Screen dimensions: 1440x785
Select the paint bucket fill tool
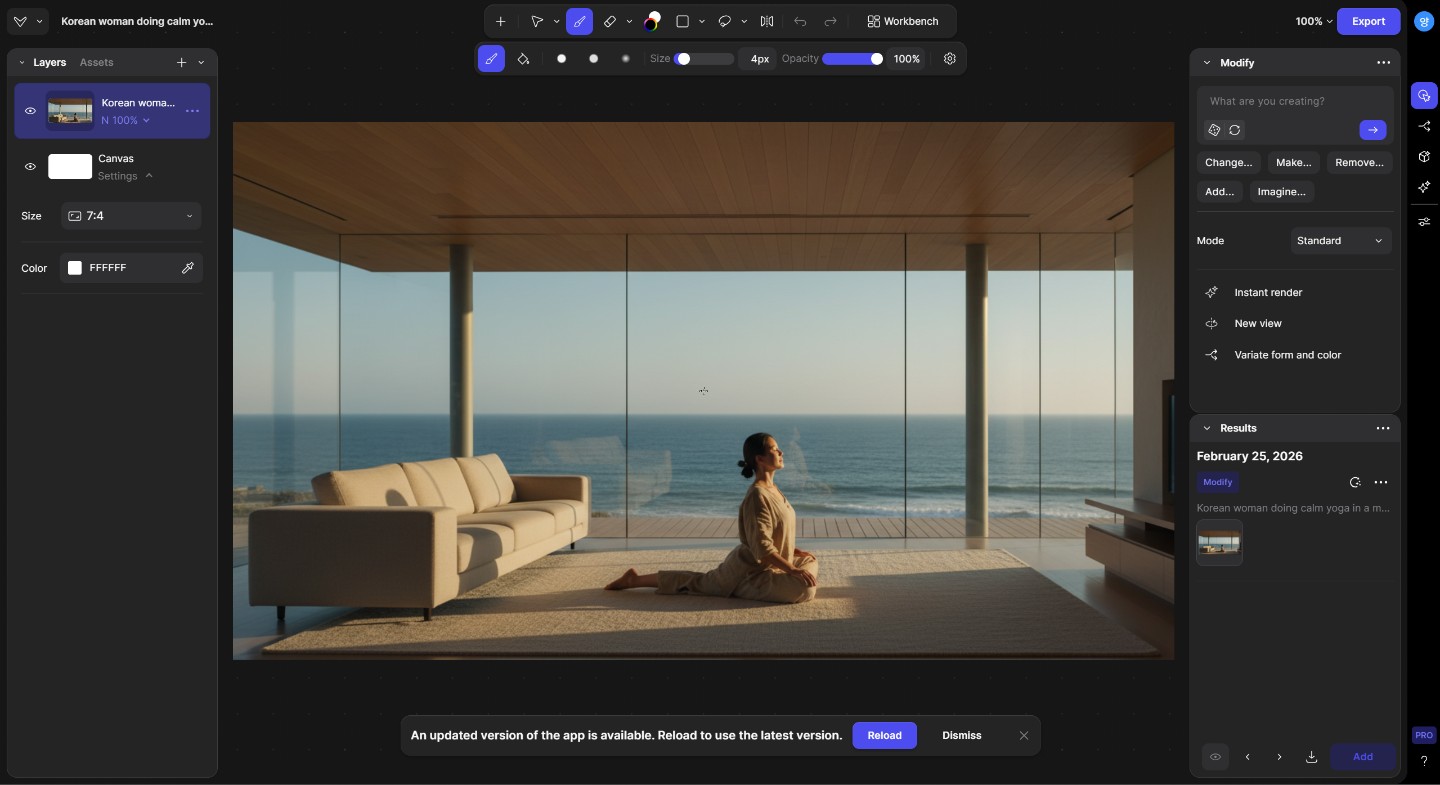[523, 59]
